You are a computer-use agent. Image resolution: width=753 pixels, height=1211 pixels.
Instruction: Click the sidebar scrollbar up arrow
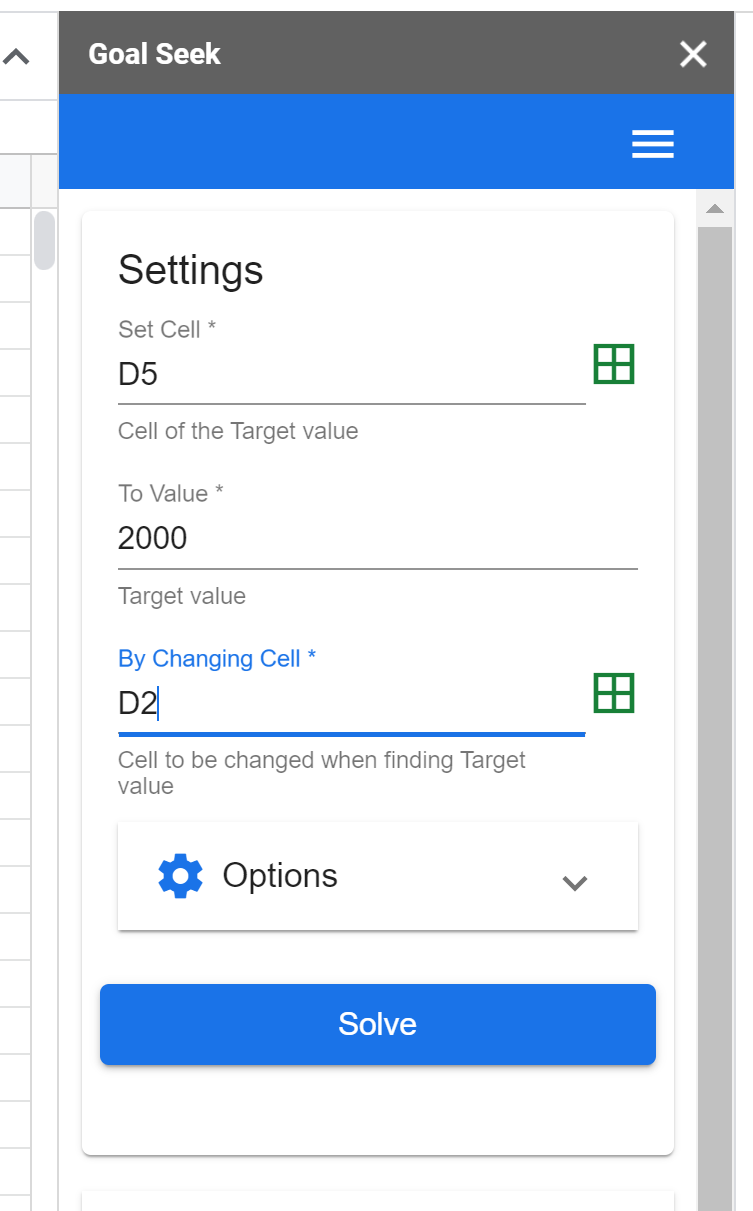pyautogui.click(x=714, y=209)
